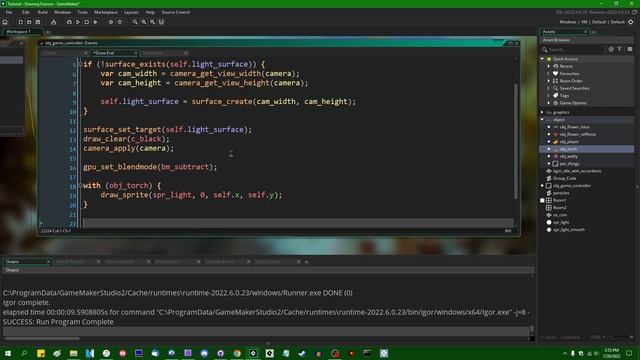Click the Output panel horizontal scrollbar

[x=42, y=338]
